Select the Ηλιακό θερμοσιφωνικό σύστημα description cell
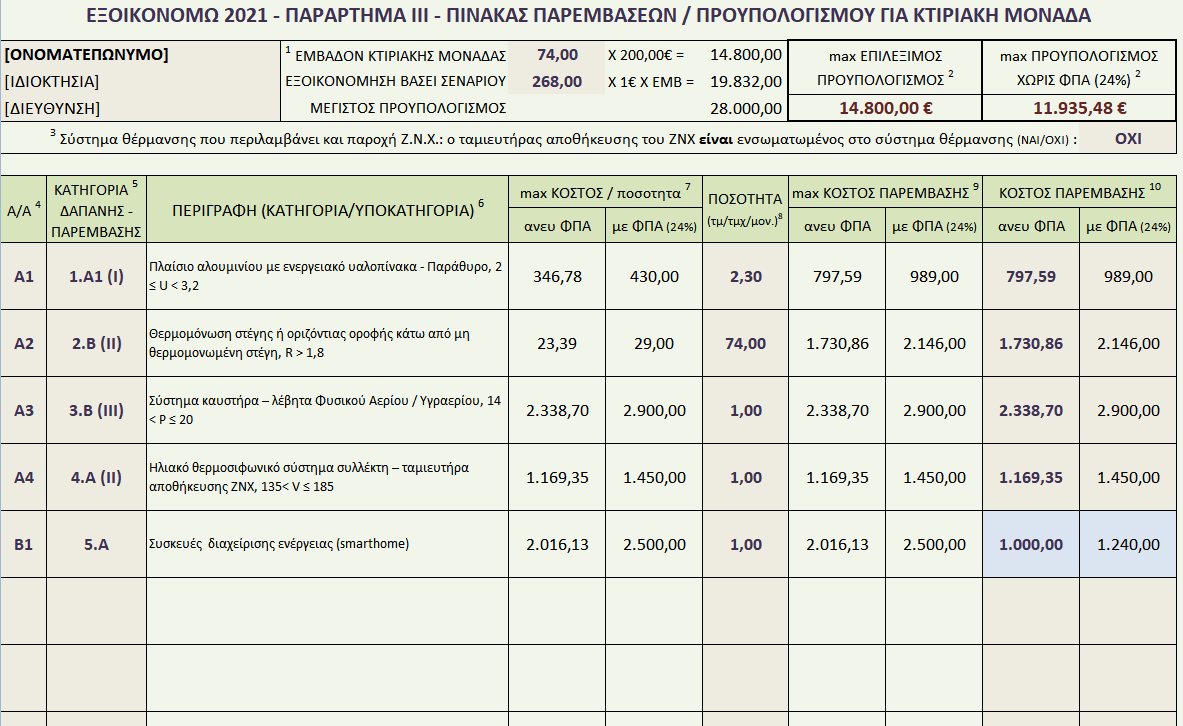1183x726 pixels. [x=327, y=477]
